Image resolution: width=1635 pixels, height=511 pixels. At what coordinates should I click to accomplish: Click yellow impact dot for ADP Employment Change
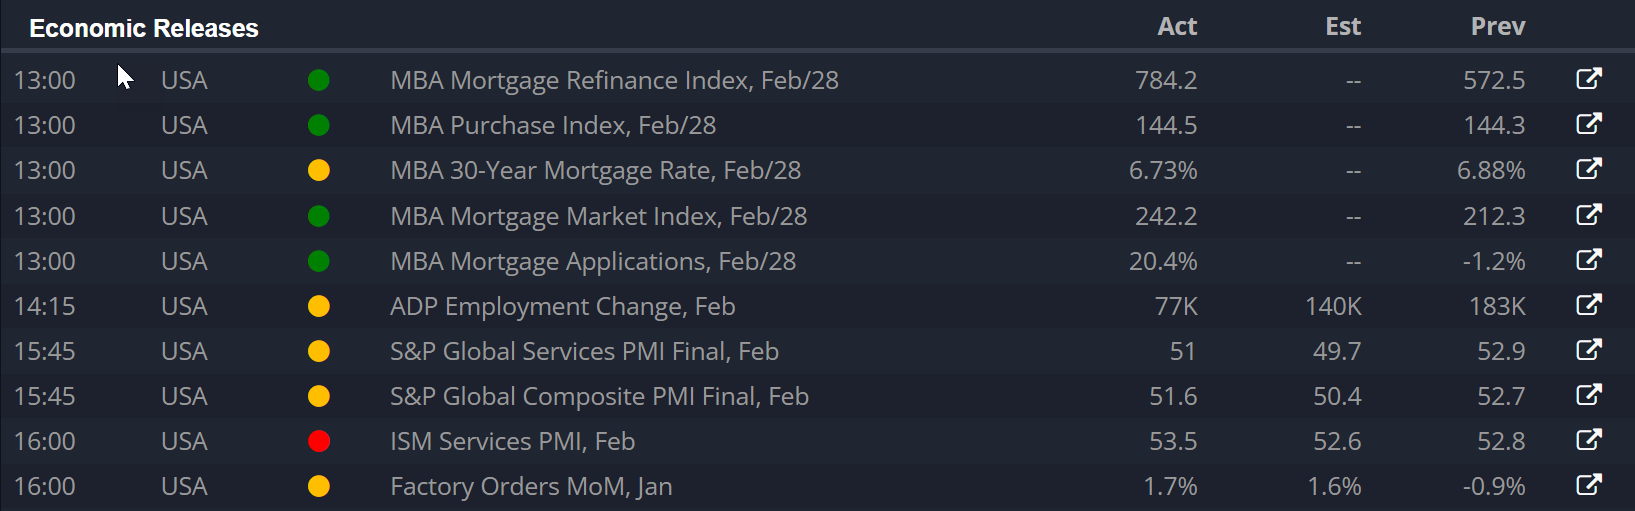[x=319, y=306]
